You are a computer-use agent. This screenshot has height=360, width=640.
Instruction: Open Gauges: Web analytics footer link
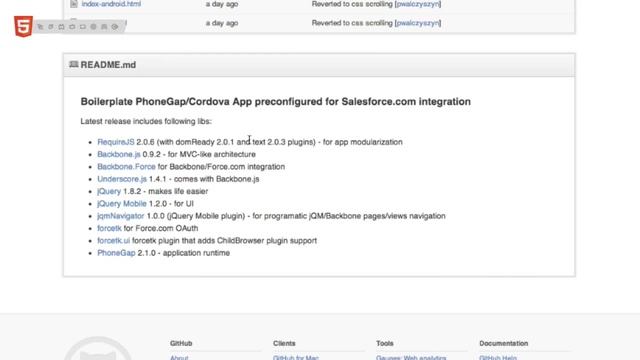411,358
